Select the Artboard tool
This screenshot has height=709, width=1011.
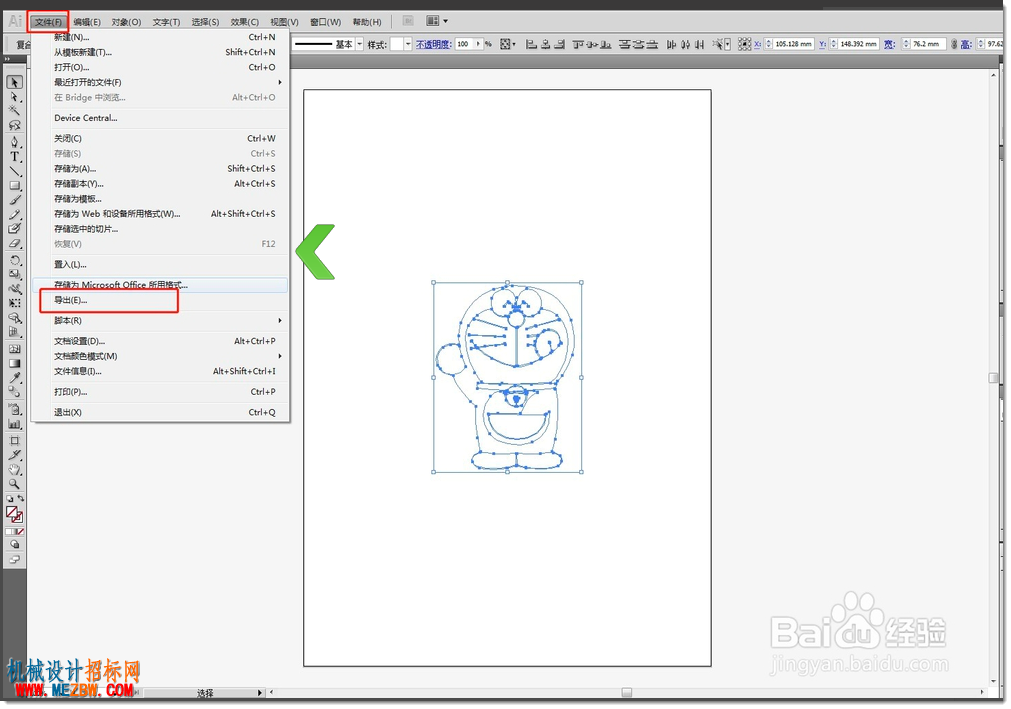tap(14, 441)
